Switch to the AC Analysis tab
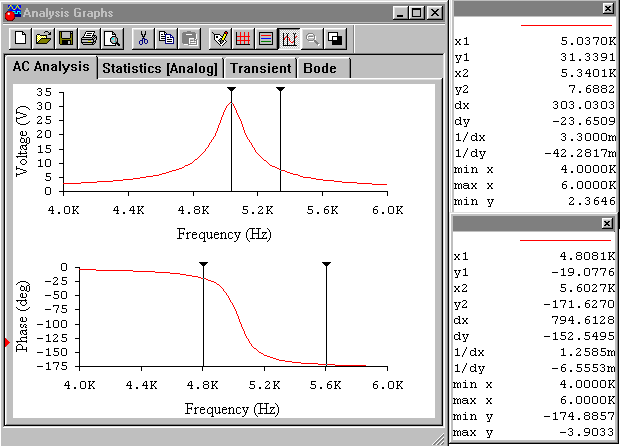The height and width of the screenshot is (446, 621). point(51,67)
